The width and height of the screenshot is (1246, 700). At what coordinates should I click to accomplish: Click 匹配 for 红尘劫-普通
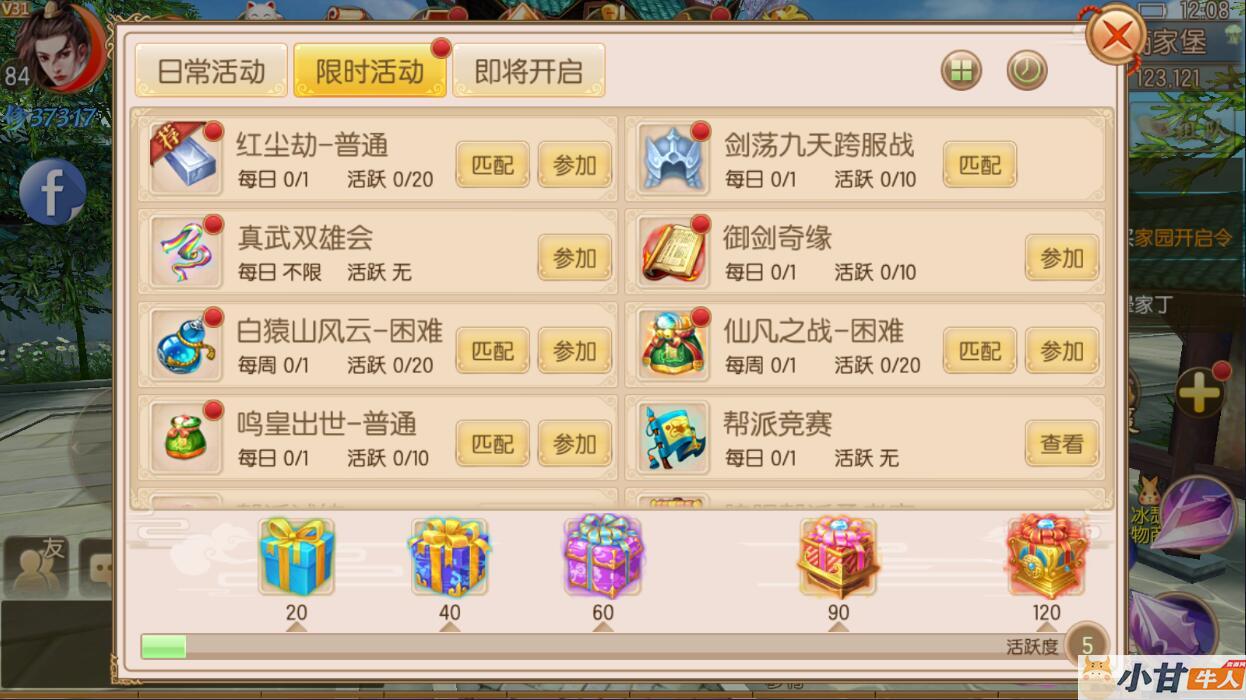click(493, 165)
